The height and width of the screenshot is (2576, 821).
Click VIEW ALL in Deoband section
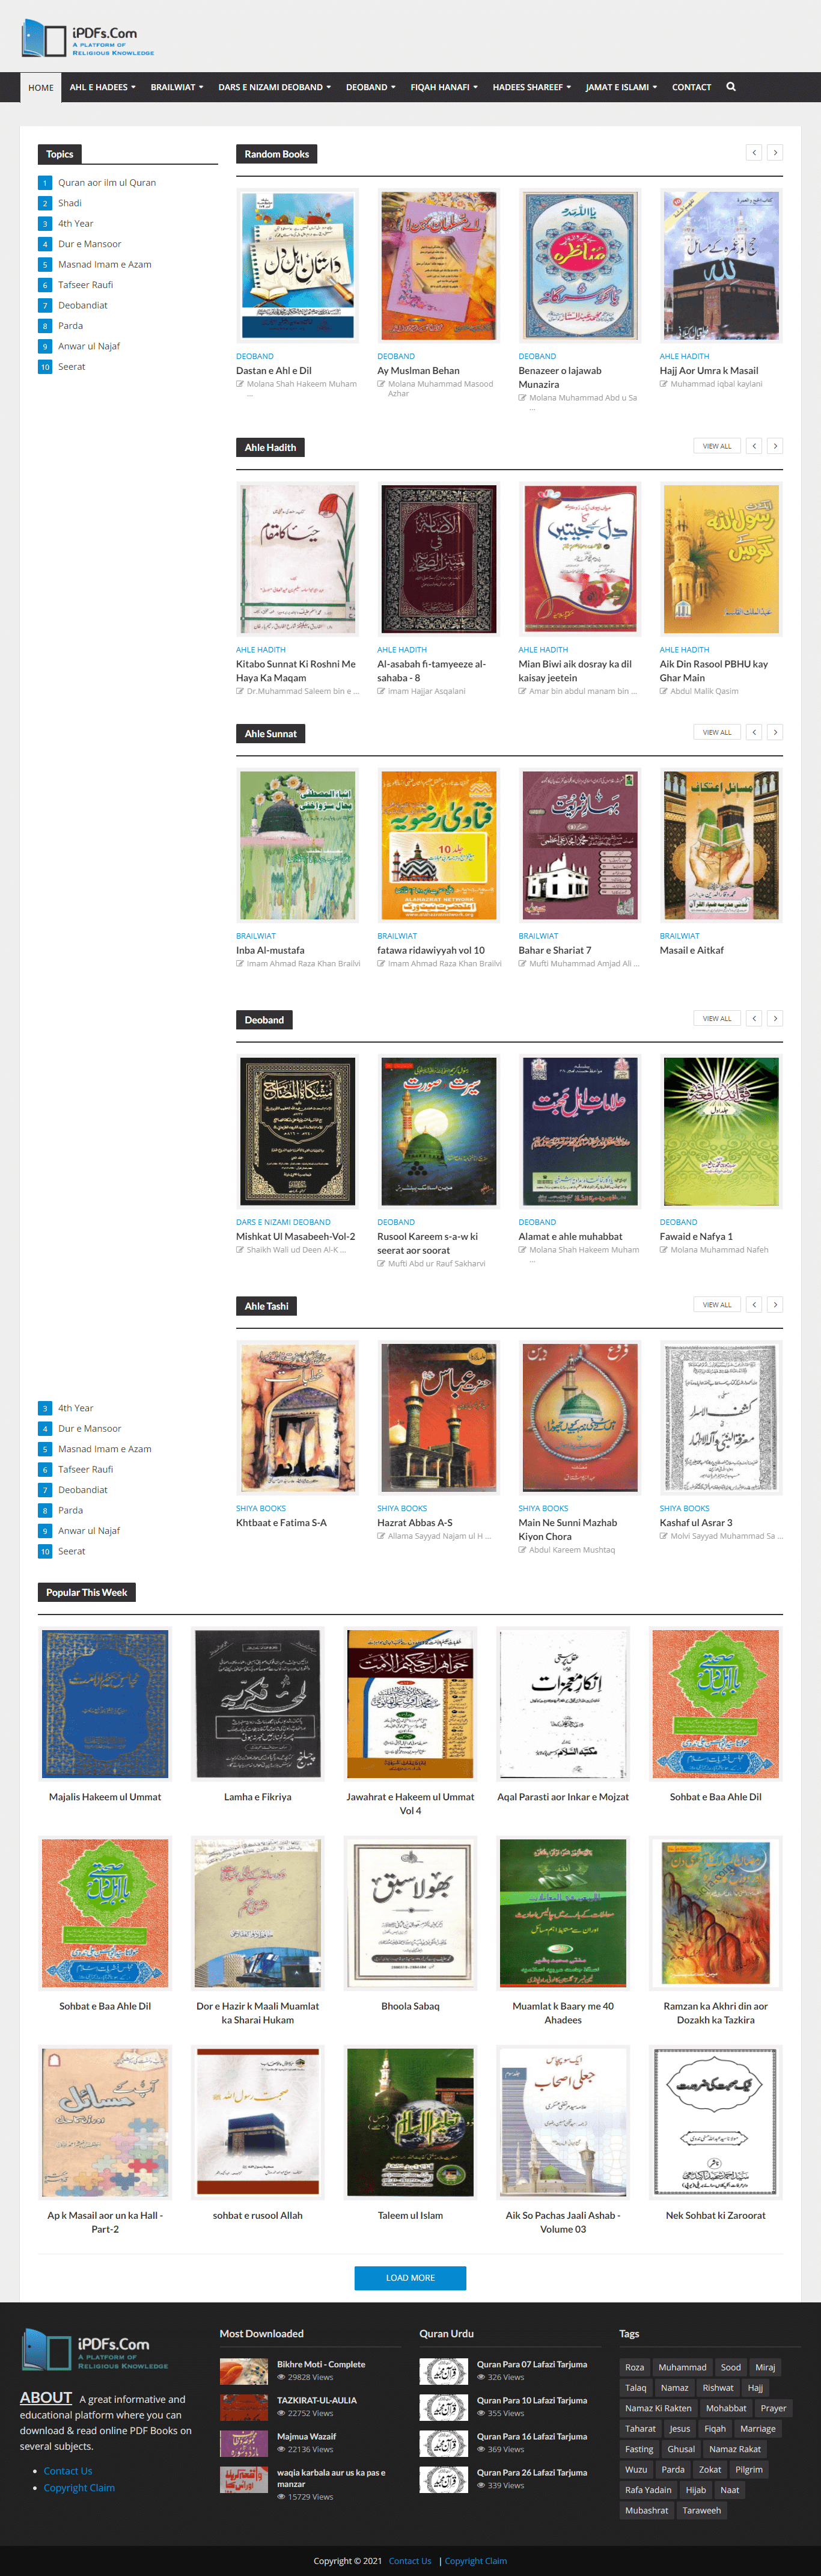[717, 1018]
